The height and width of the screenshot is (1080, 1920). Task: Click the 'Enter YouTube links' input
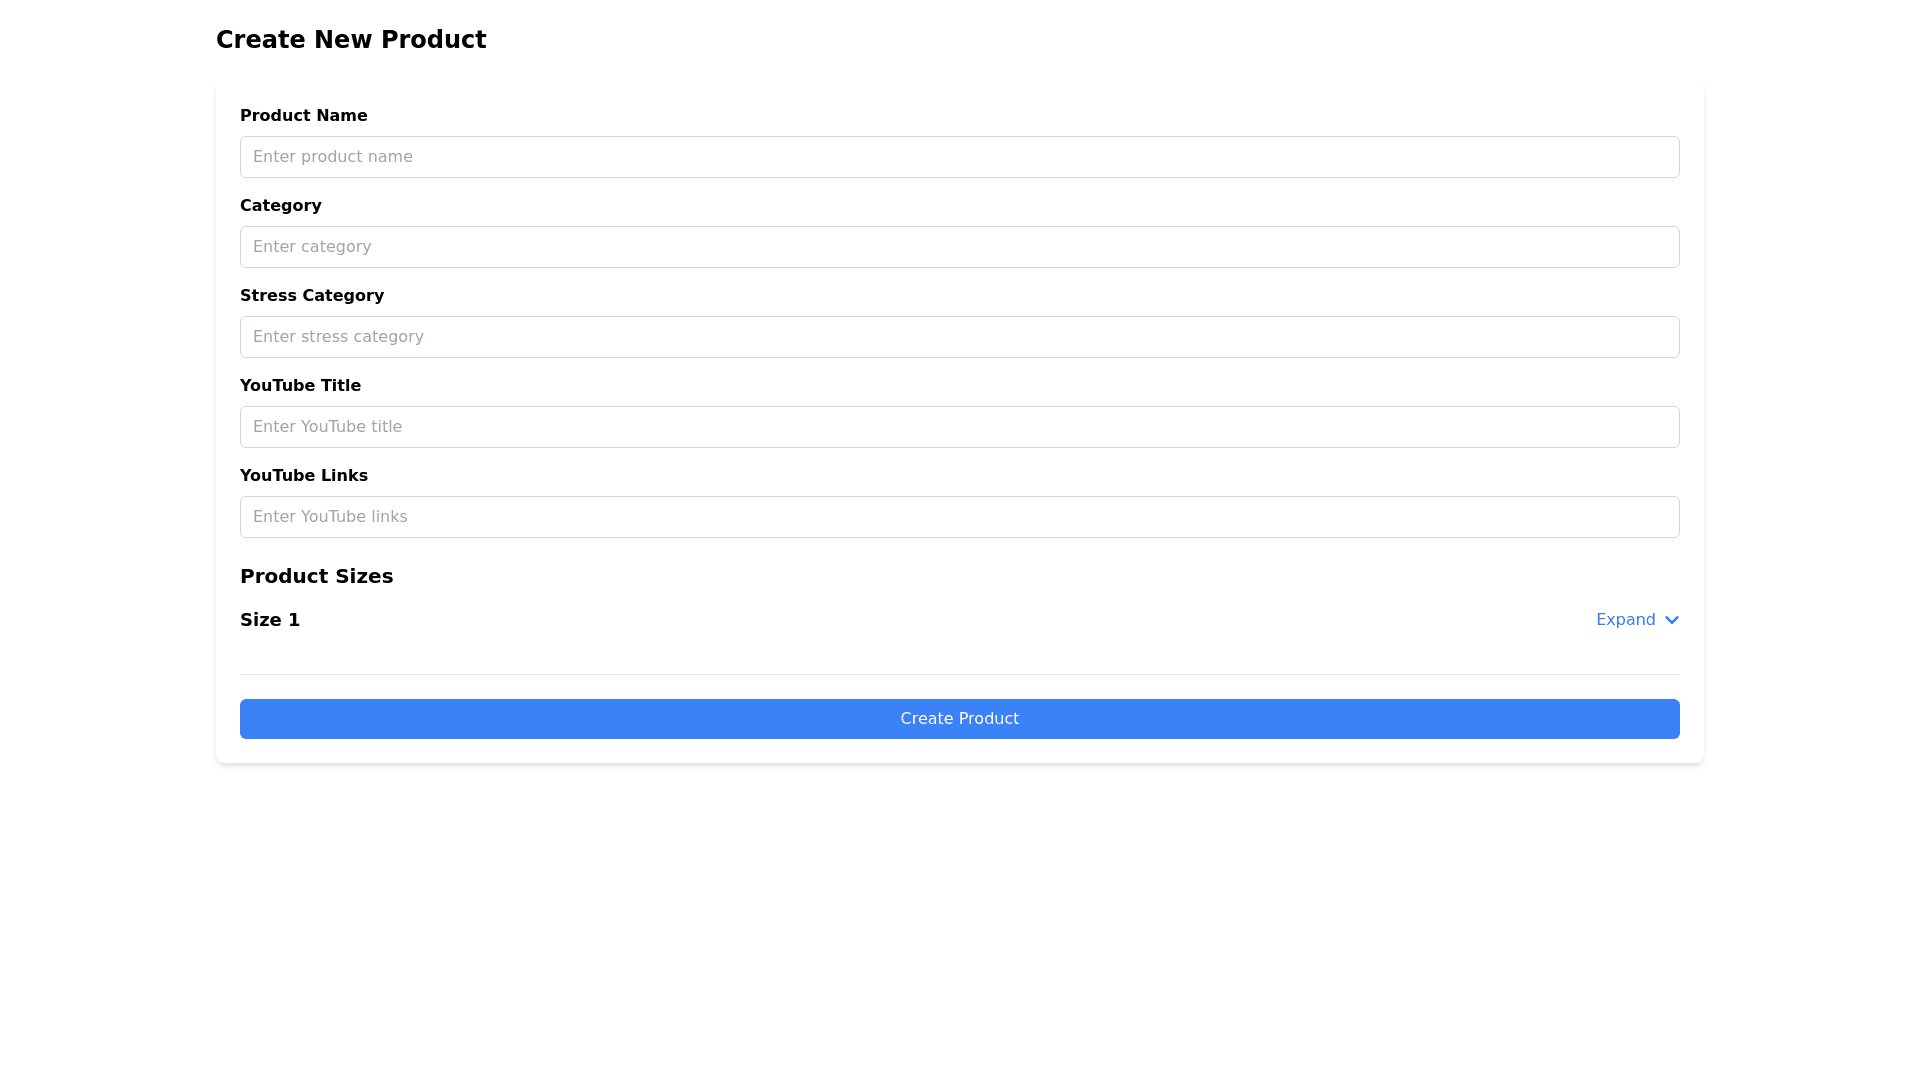[x=959, y=517]
